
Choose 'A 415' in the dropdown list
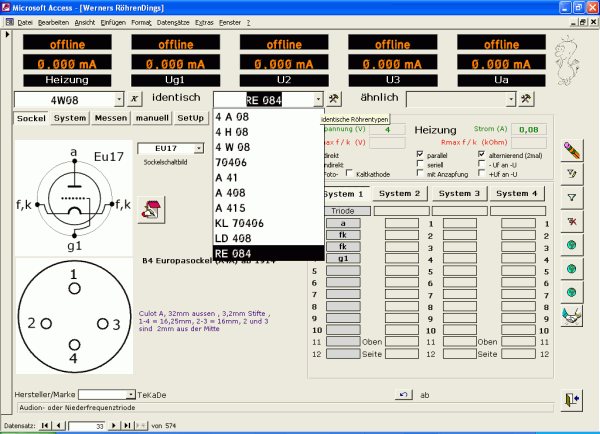point(268,208)
